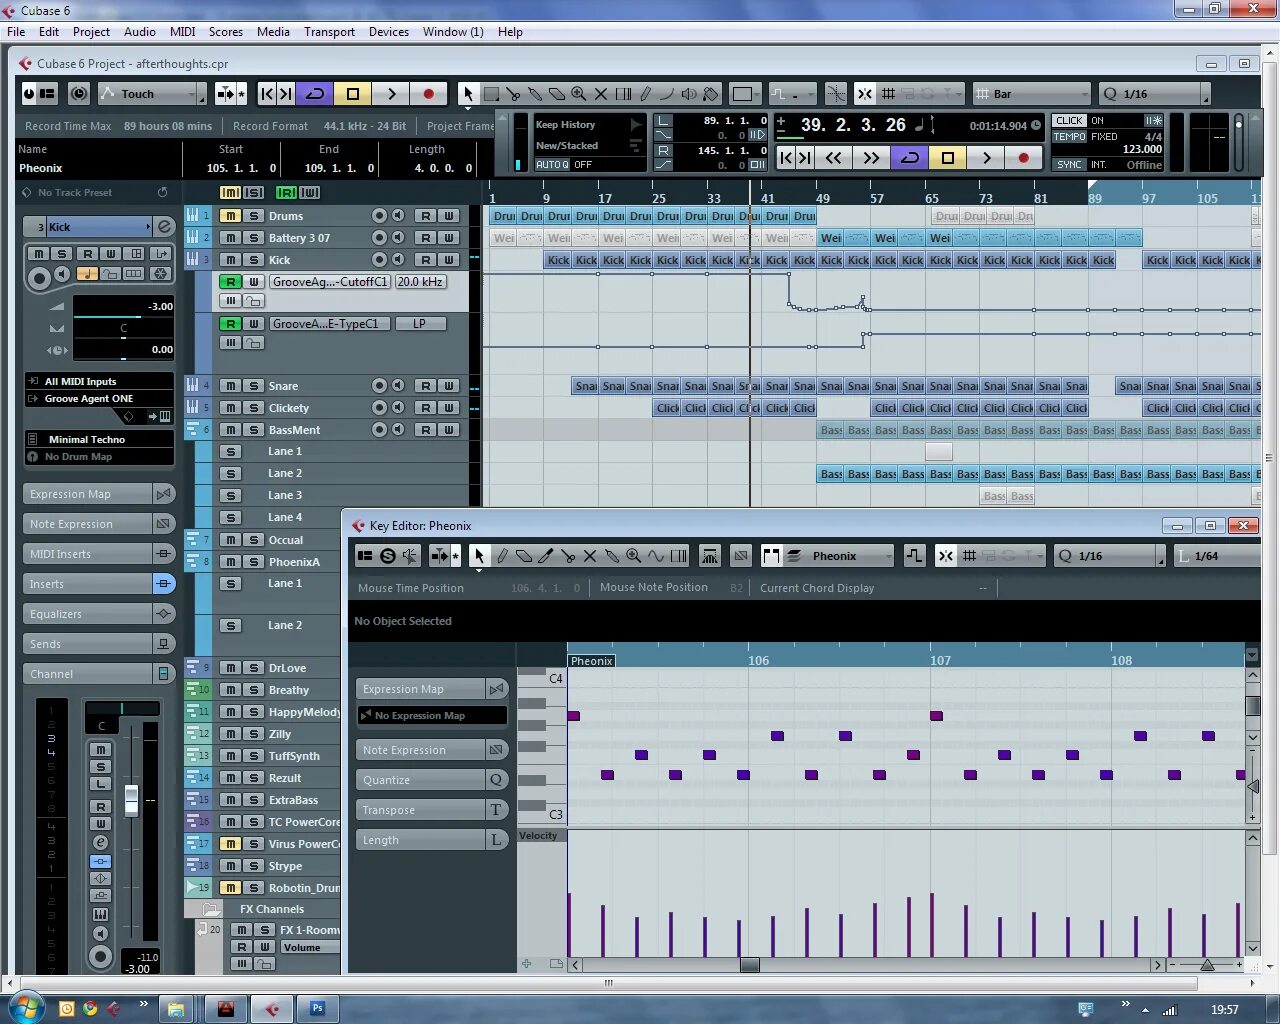Open the Project menu
Screen dimensions: 1280x1024
(x=91, y=32)
